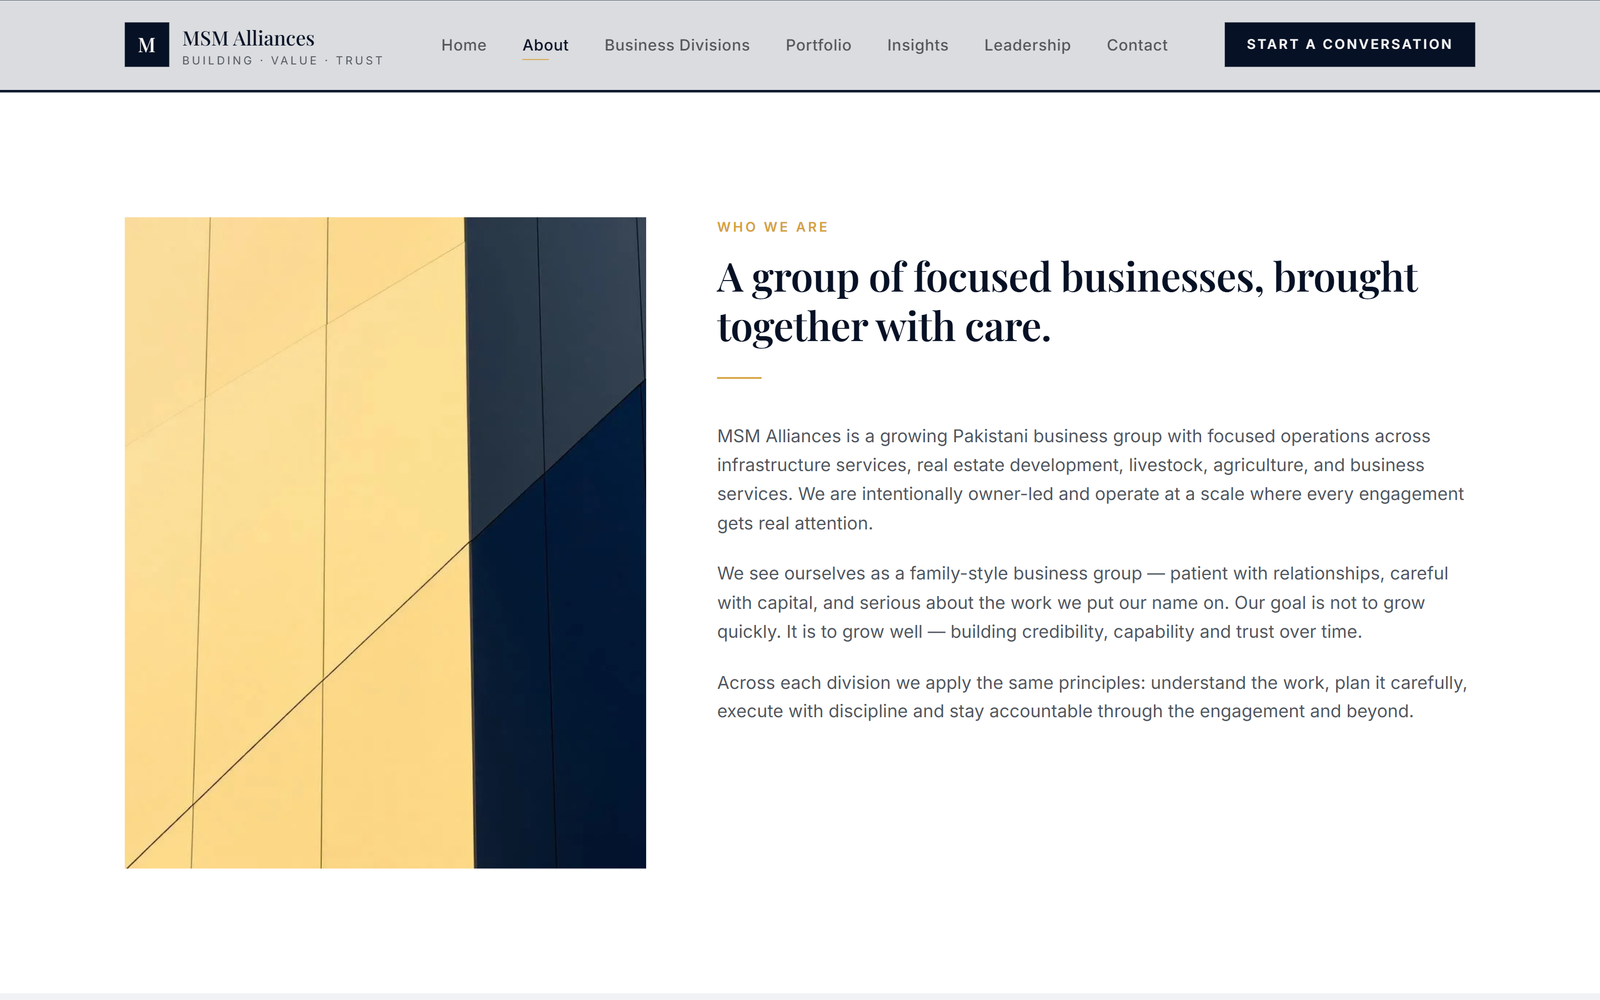Open Business Divisions from the navigation

point(677,45)
